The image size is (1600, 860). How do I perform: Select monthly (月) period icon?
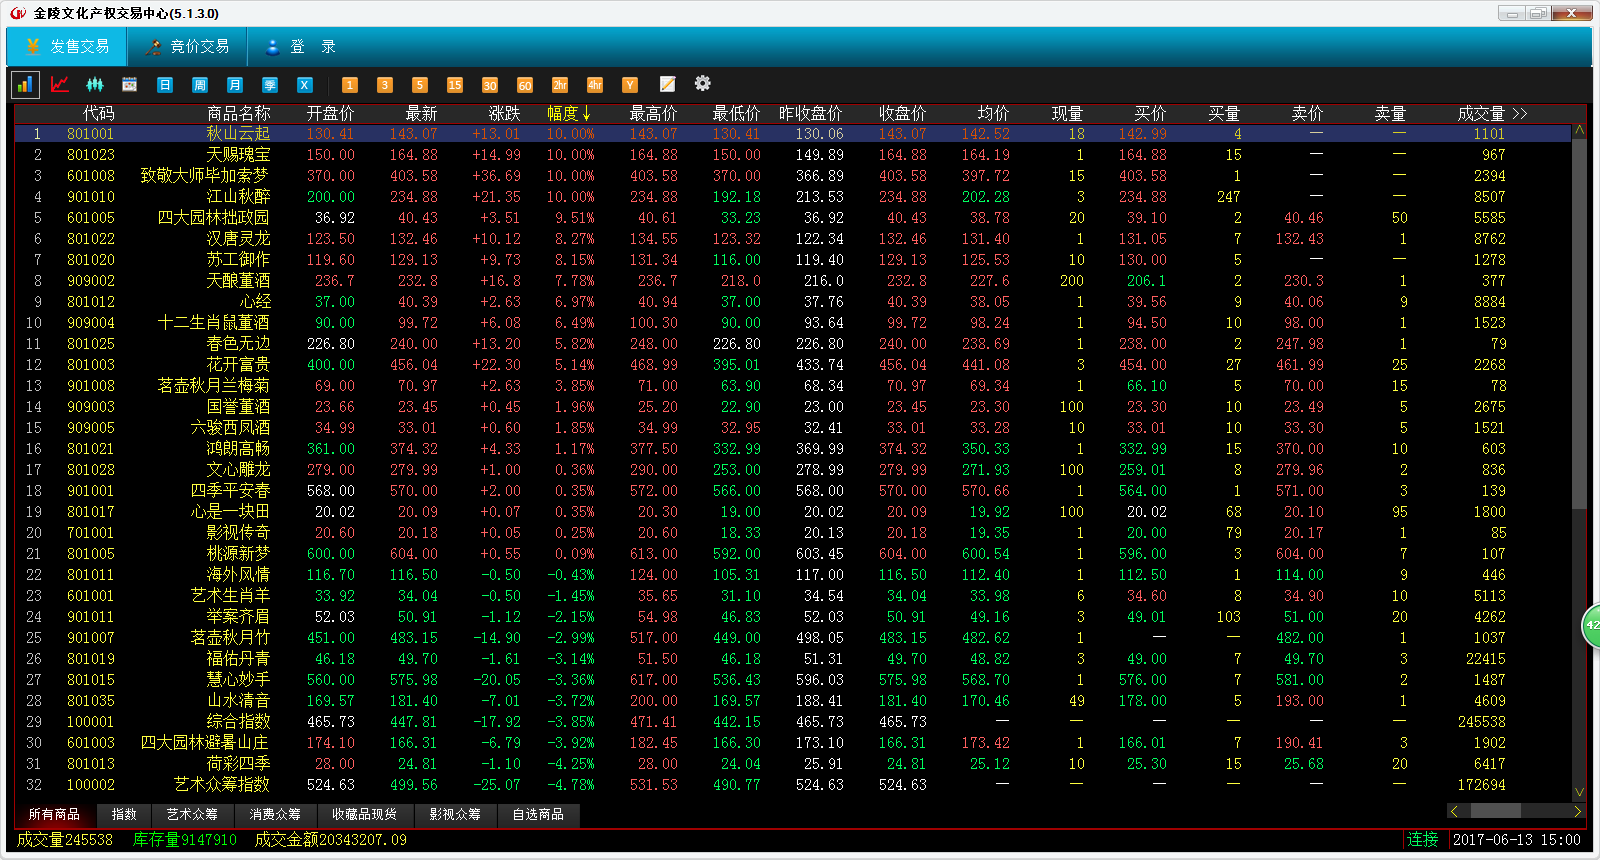pos(235,85)
